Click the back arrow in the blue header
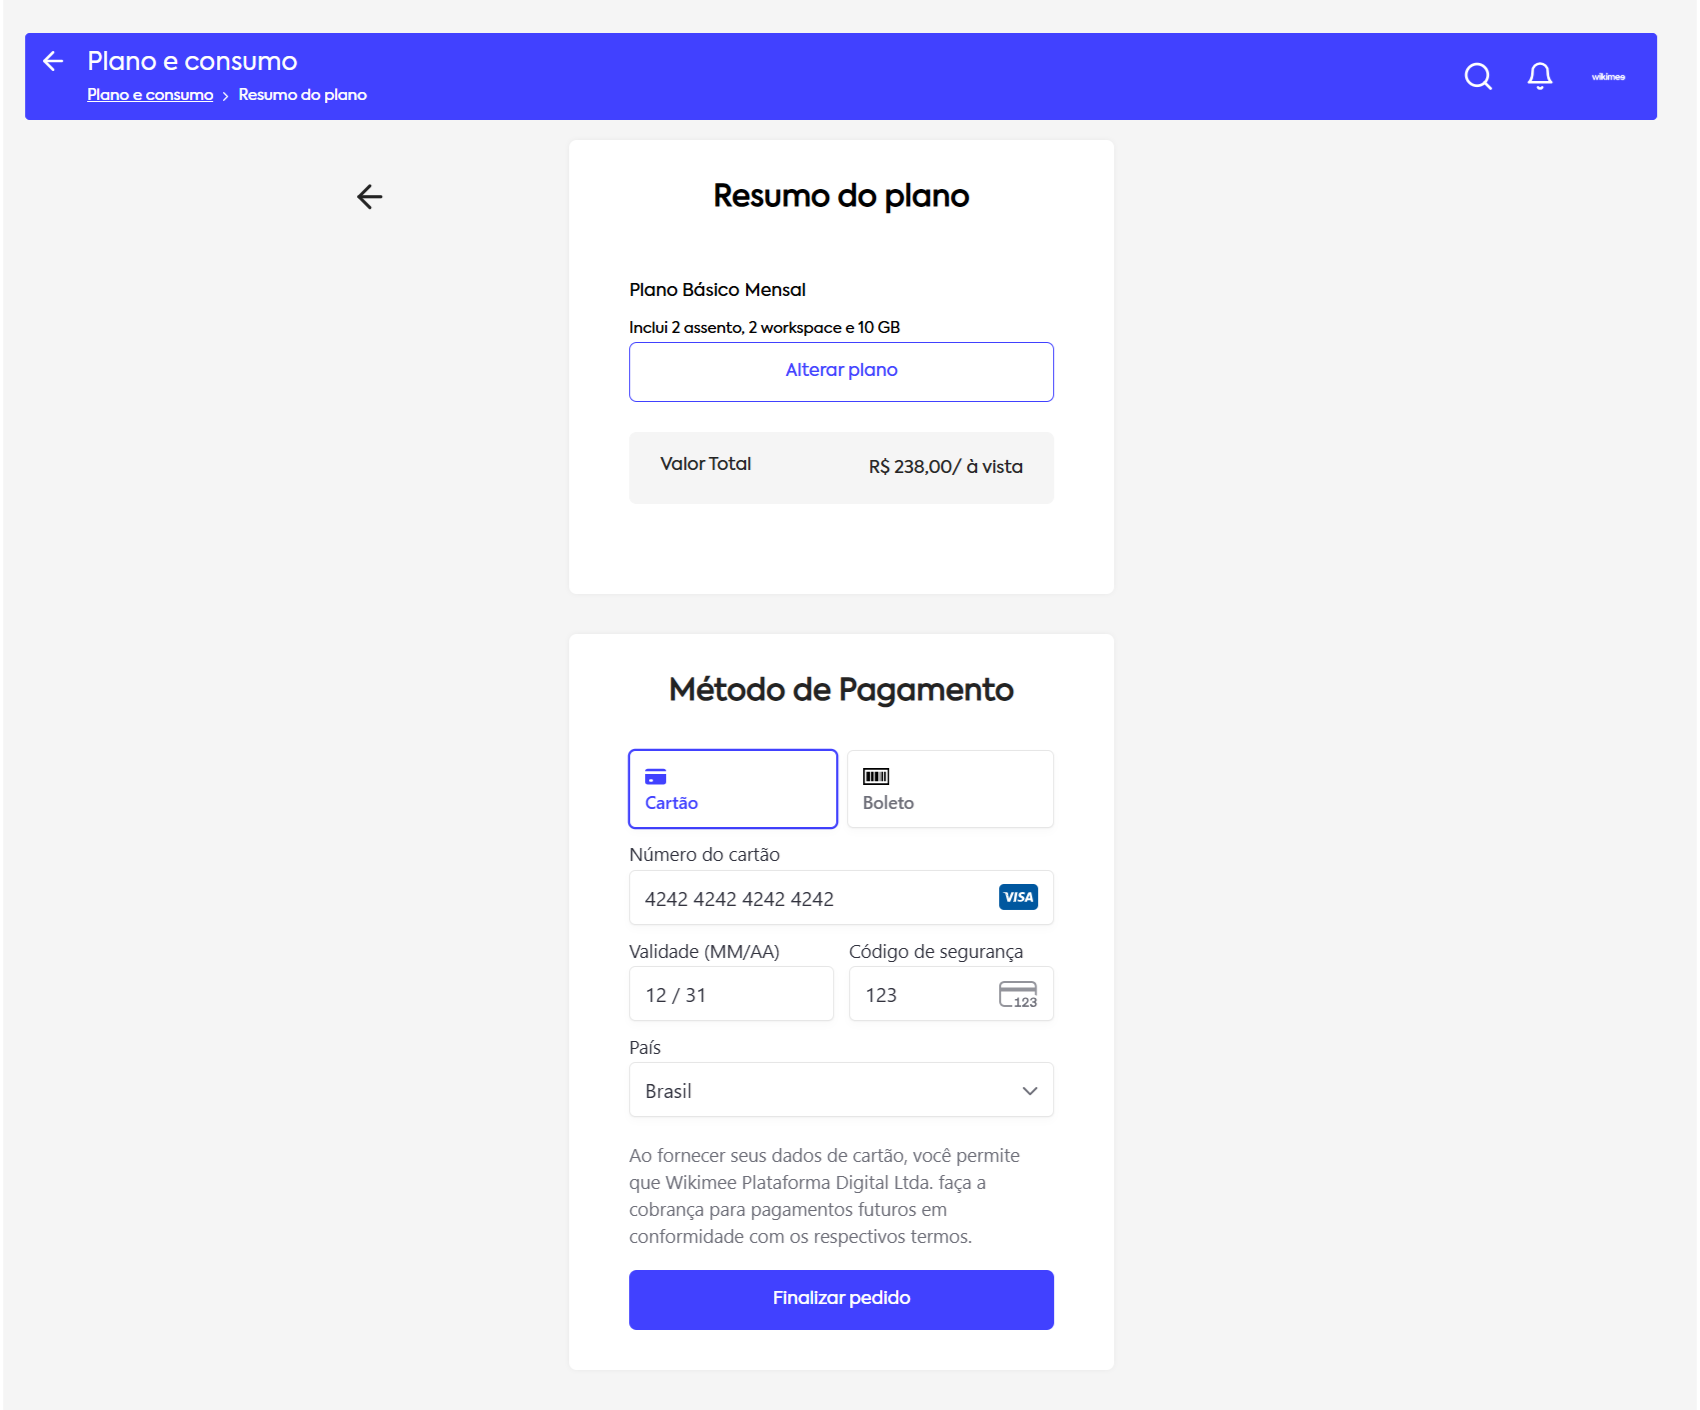Screen dimensions: 1700x1410 (x=53, y=62)
